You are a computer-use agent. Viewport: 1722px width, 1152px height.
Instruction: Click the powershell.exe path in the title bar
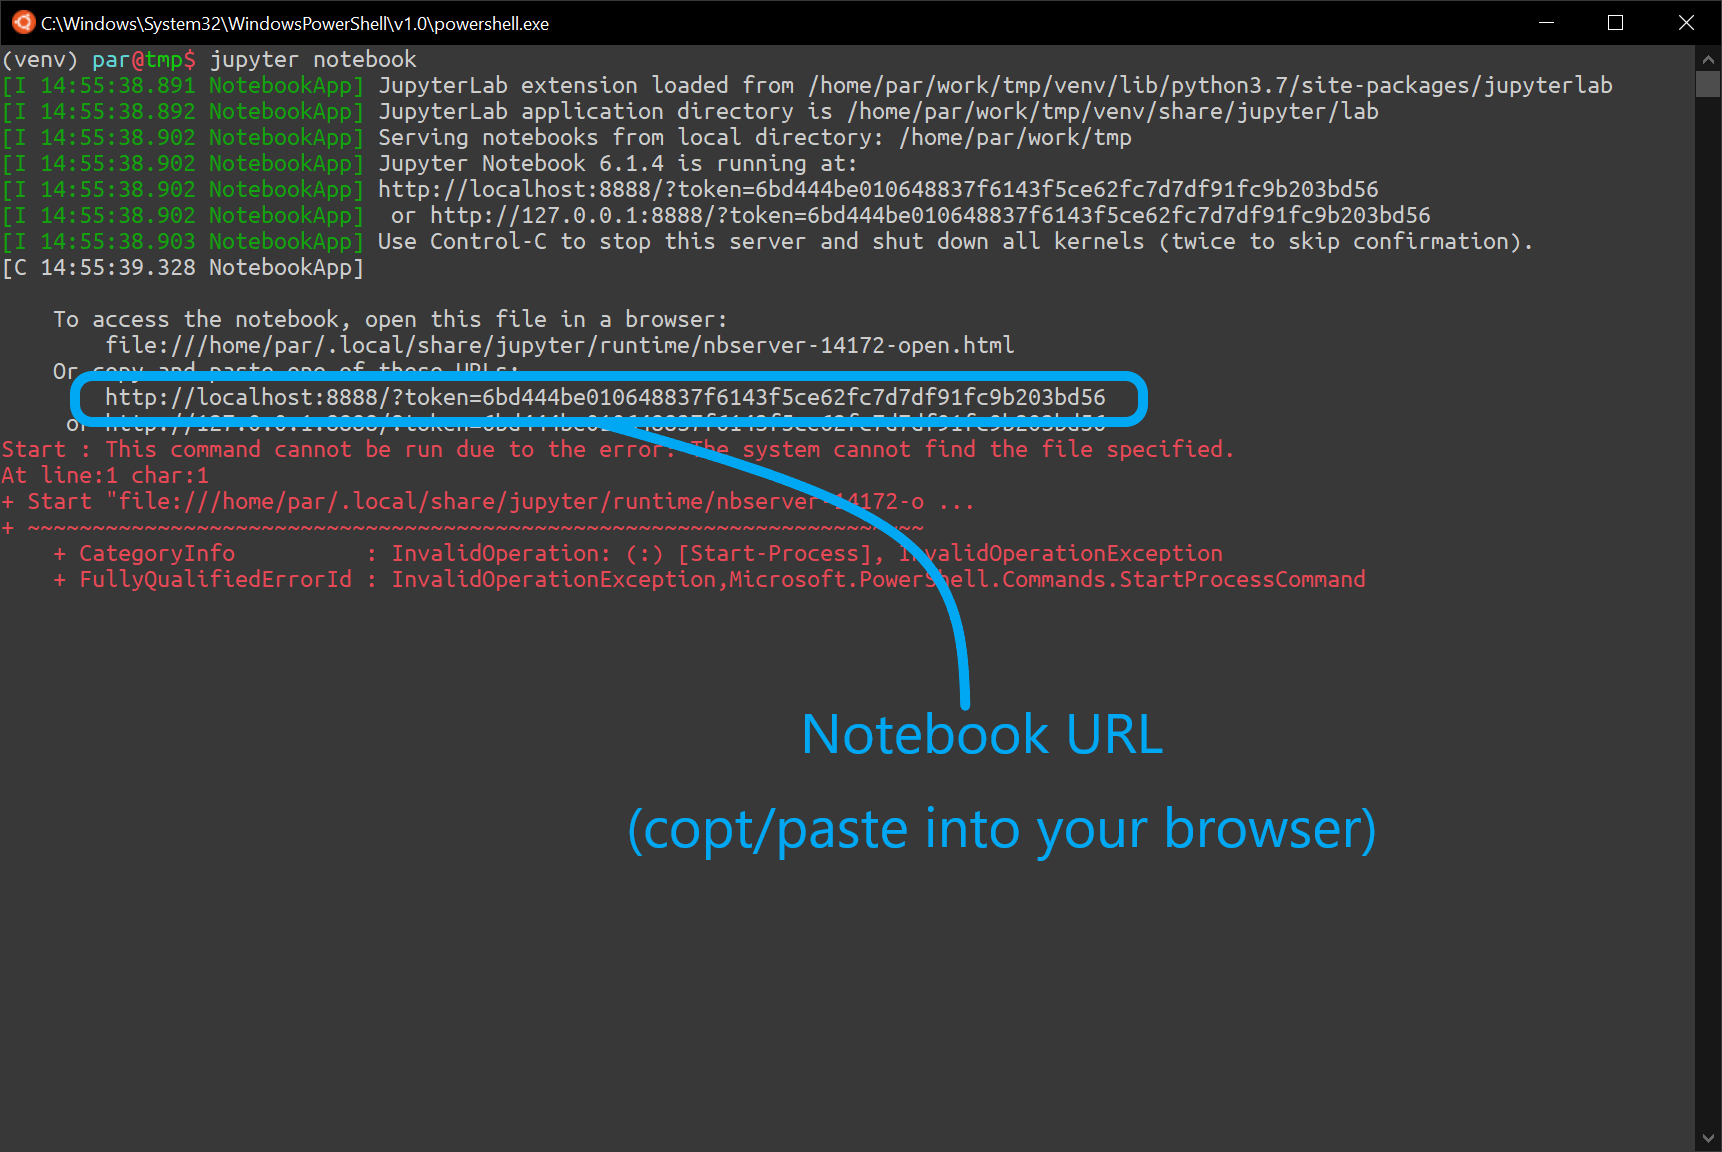coord(295,24)
